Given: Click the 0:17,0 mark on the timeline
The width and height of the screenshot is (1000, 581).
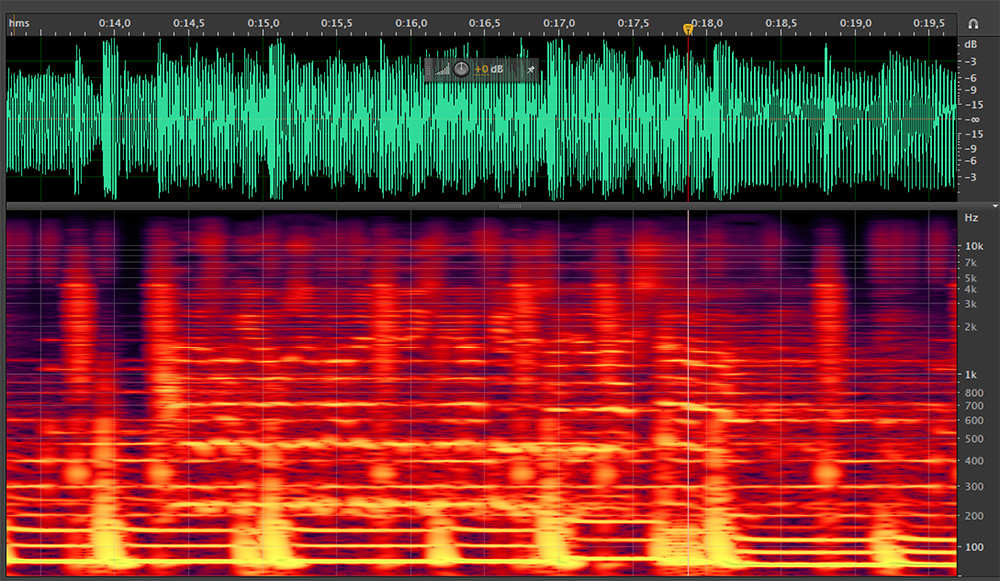Looking at the screenshot, I should point(559,22).
